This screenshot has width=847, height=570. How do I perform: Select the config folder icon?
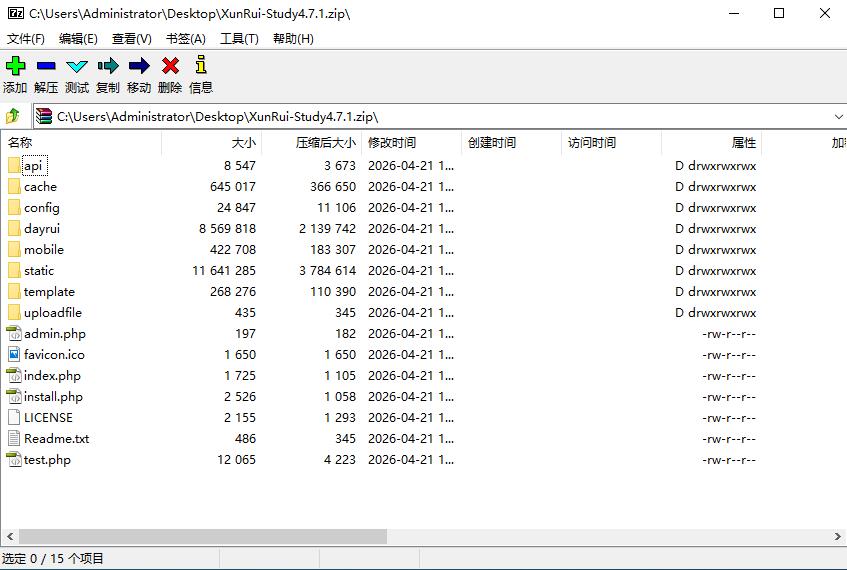click(x=14, y=207)
